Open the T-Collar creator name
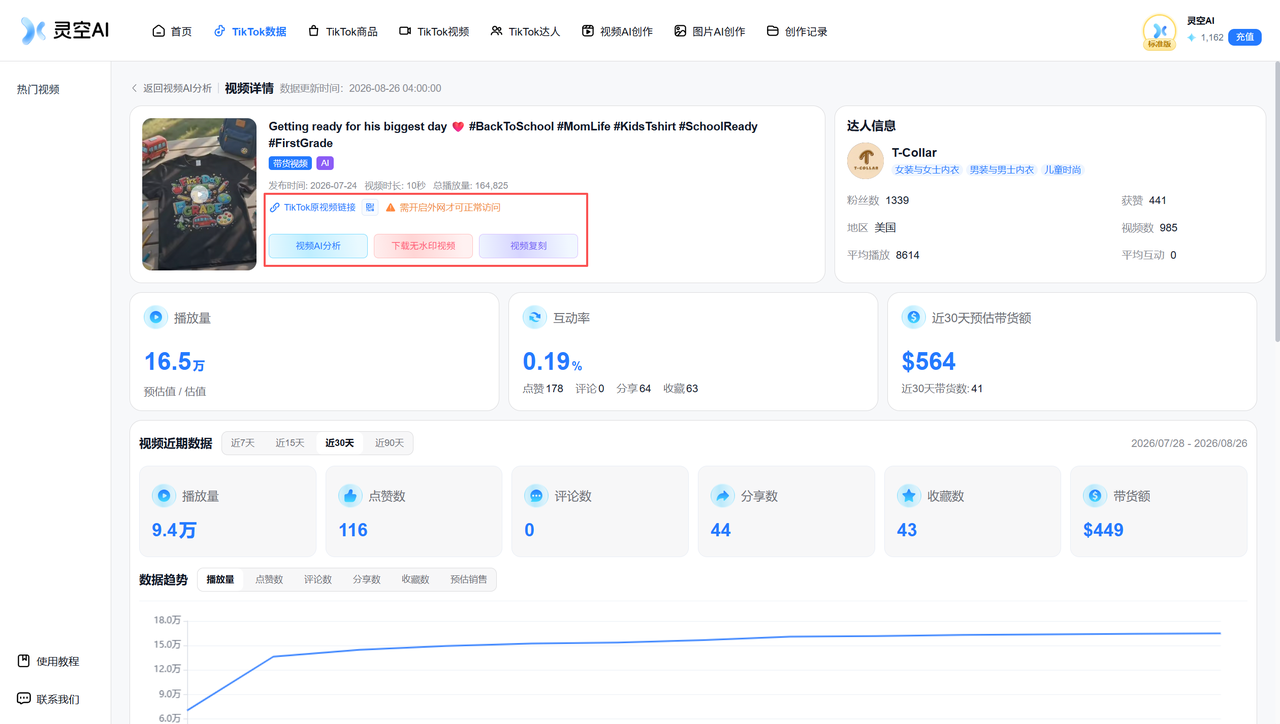Viewport: 1280px width, 724px height. pos(914,153)
